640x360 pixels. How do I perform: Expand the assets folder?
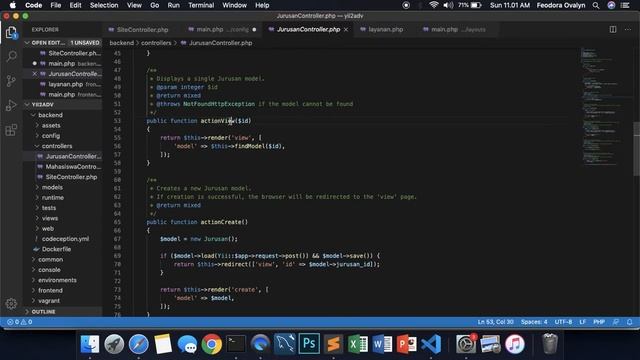click(x=37, y=125)
